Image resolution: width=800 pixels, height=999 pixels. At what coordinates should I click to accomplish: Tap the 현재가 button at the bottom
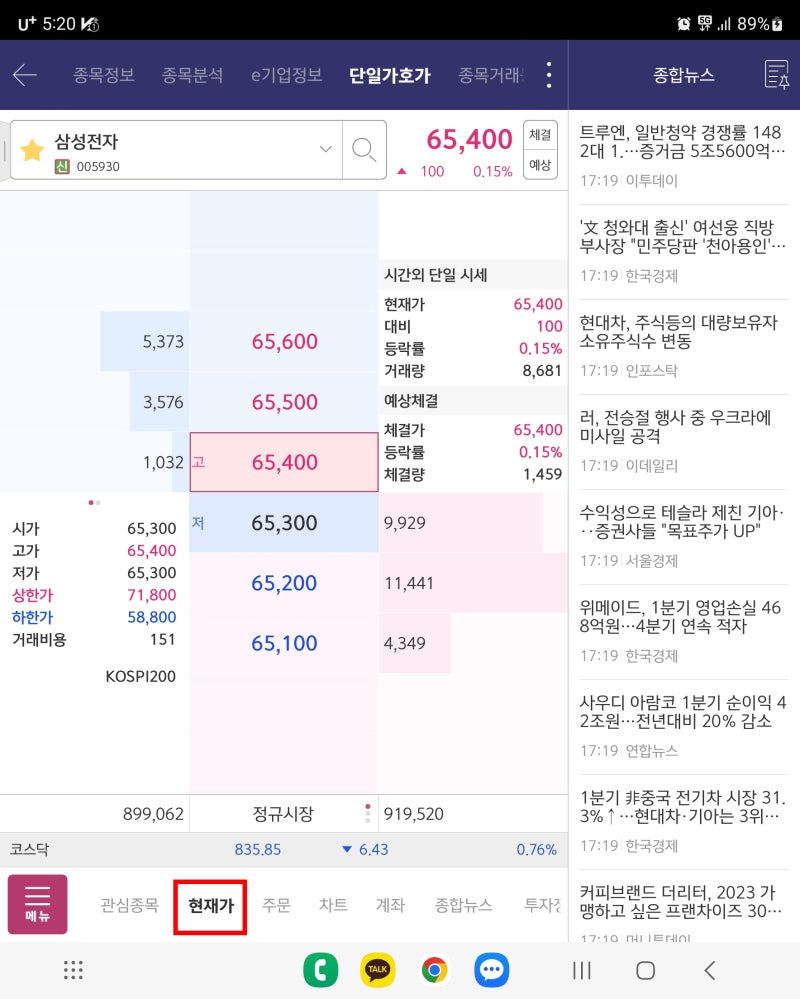[210, 903]
